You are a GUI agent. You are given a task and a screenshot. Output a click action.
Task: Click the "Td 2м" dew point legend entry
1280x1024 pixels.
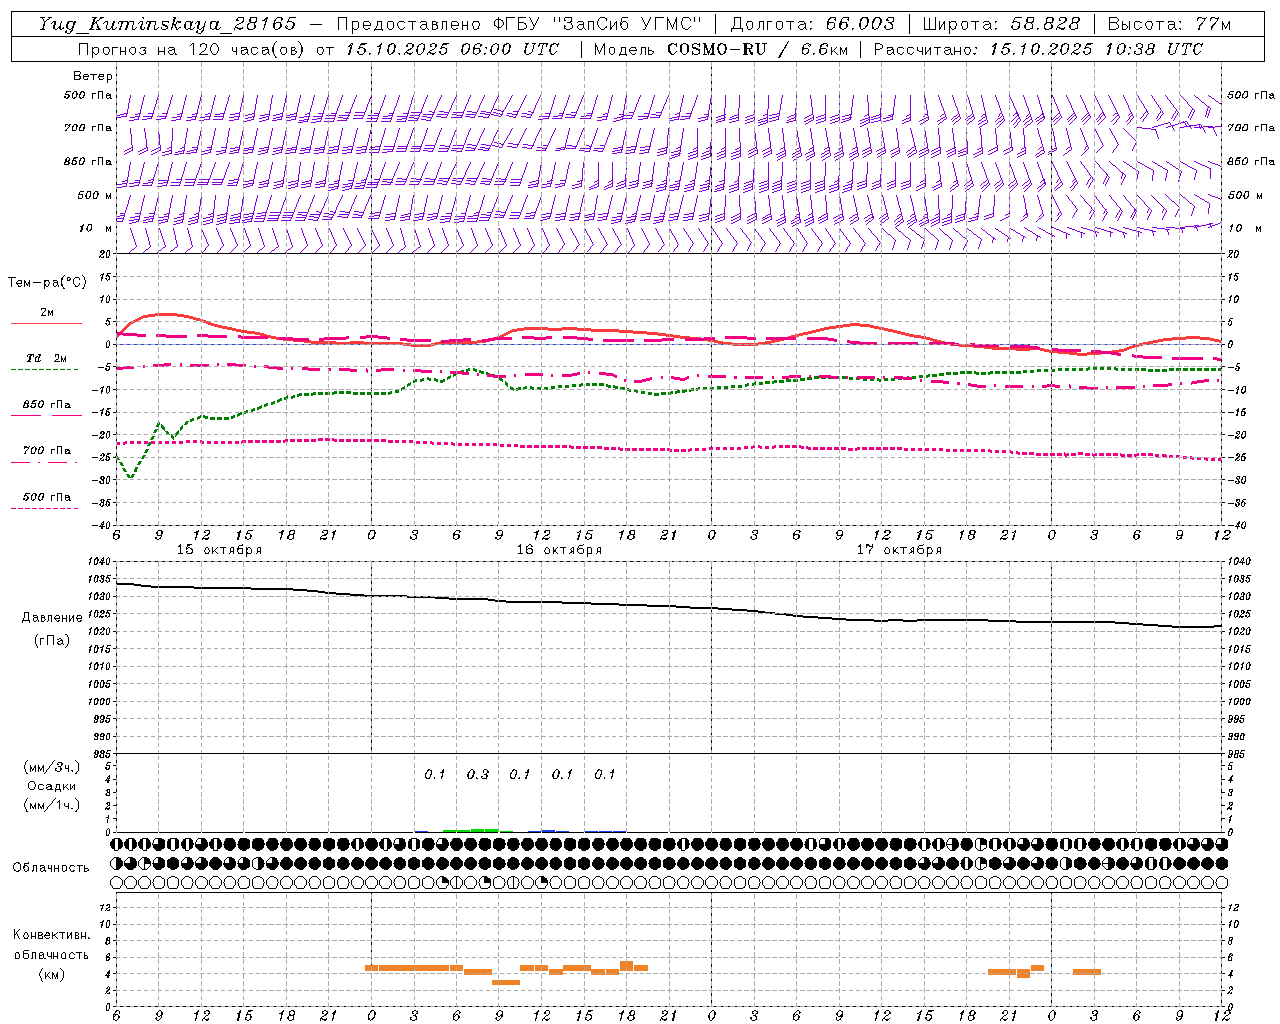[46, 358]
